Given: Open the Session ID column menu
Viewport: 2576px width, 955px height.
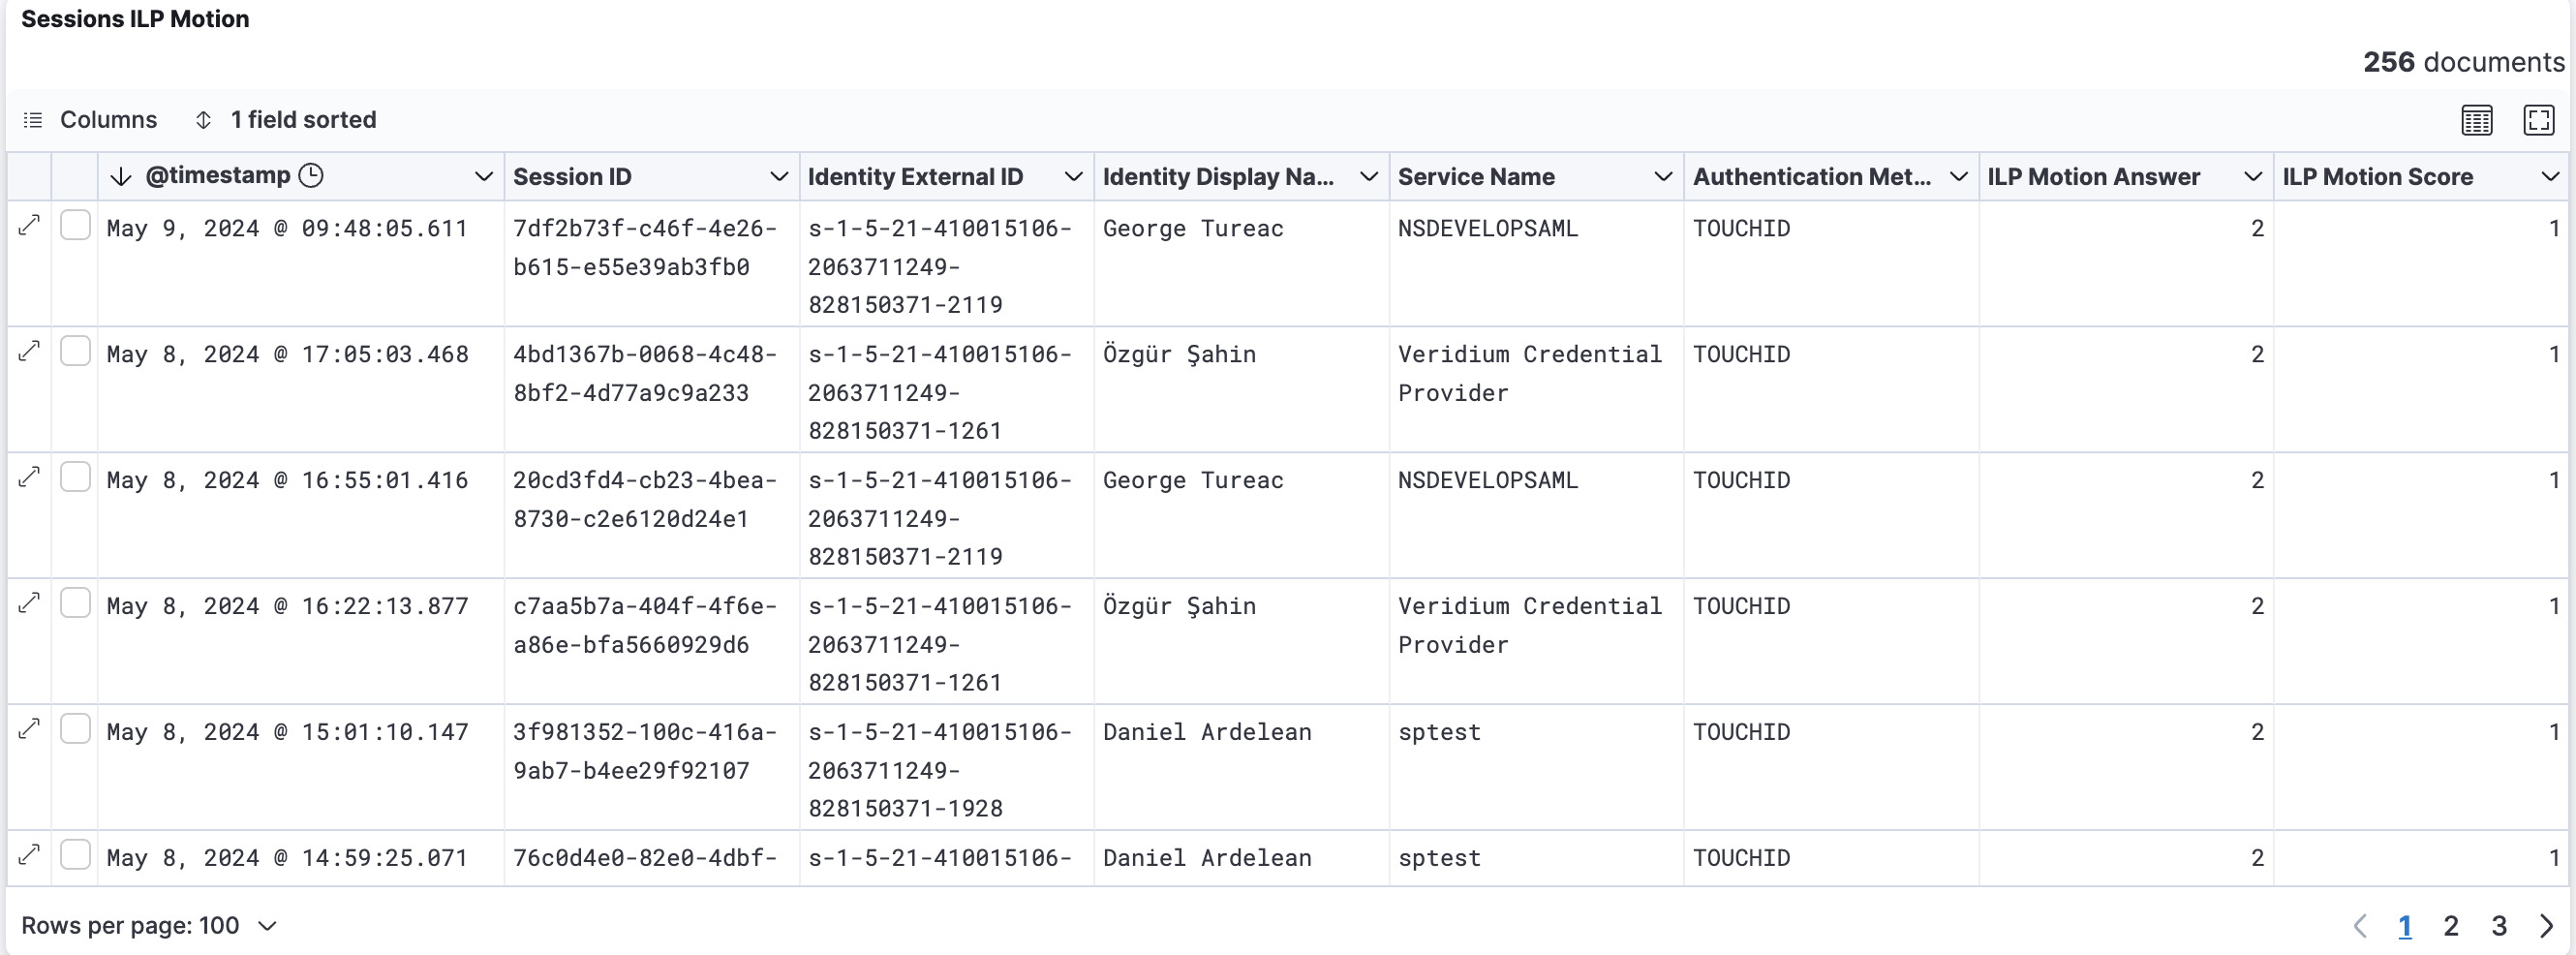Looking at the screenshot, I should click(780, 176).
